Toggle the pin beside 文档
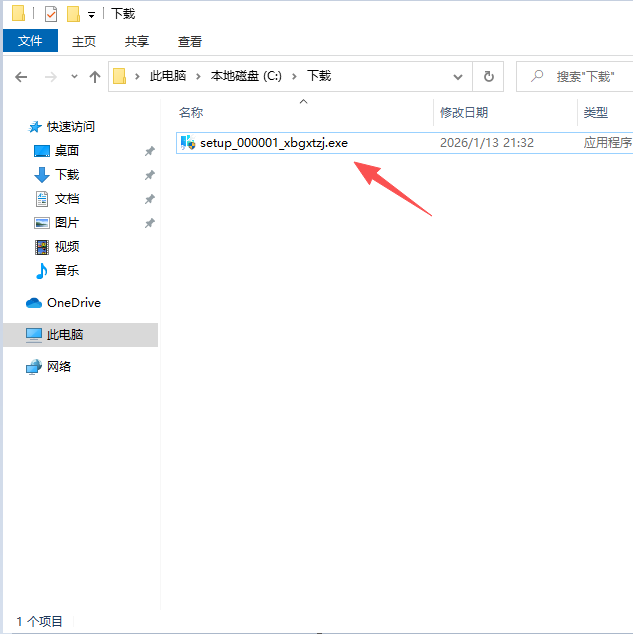Image resolution: width=633 pixels, height=634 pixels. pos(149,199)
